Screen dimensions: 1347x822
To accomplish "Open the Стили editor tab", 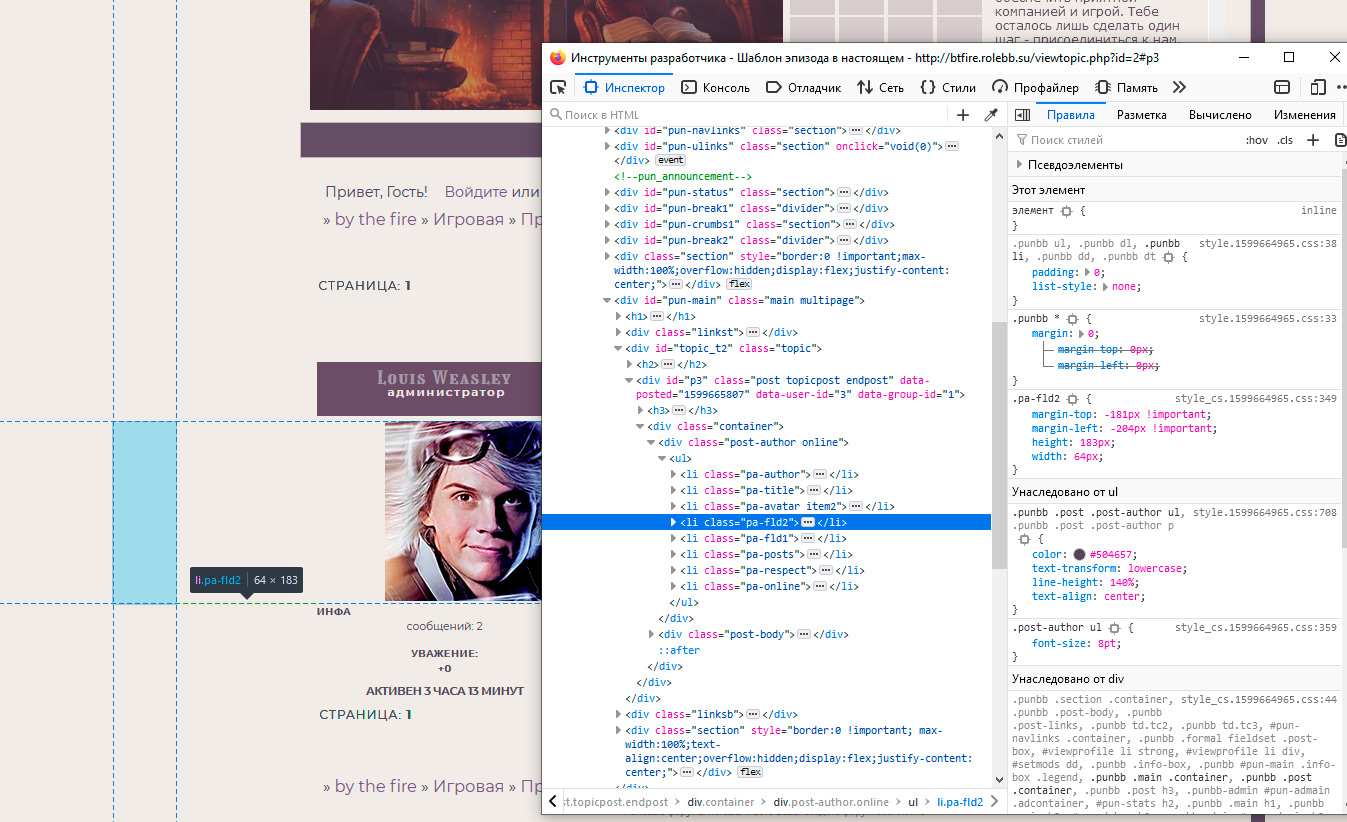I will tap(948, 87).
